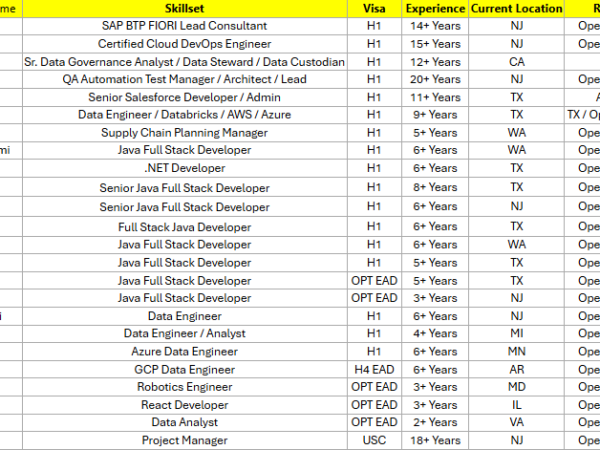This screenshot has height=450, width=600.
Task: Select the .NET Developer cell
Action: [x=184, y=168]
